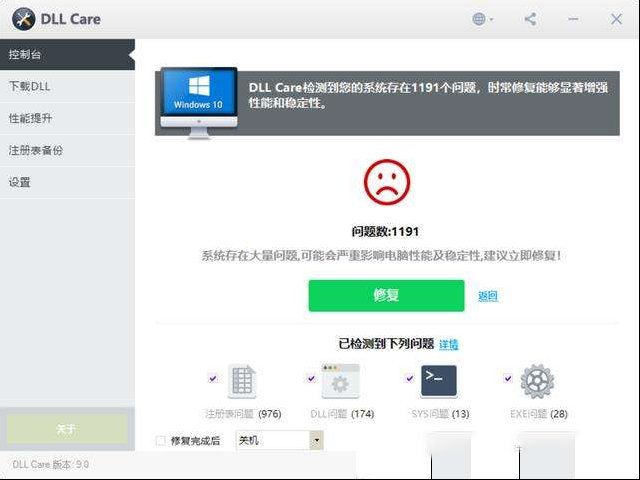Select 控制台 in the sidebar
The width and height of the screenshot is (640, 480).
tap(67, 54)
